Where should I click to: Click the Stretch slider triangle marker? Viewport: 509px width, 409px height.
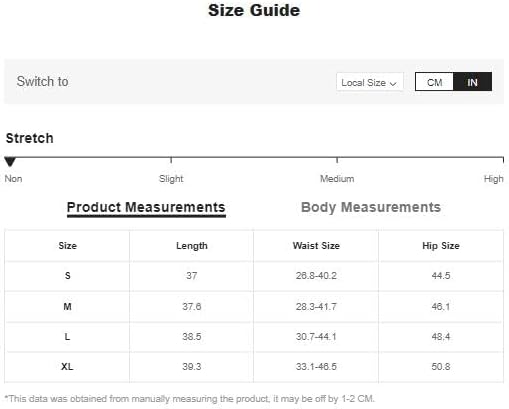click(x=10, y=162)
